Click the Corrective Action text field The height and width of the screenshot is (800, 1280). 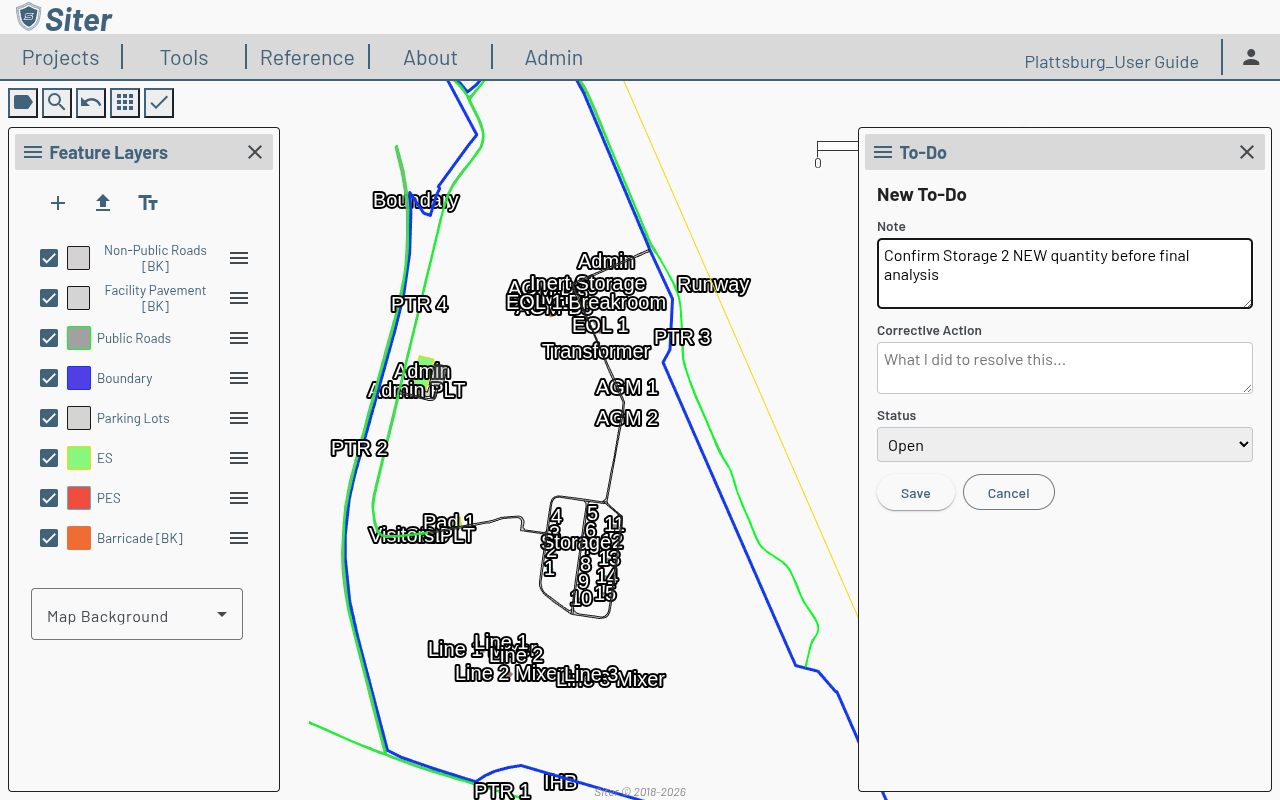(1065, 368)
